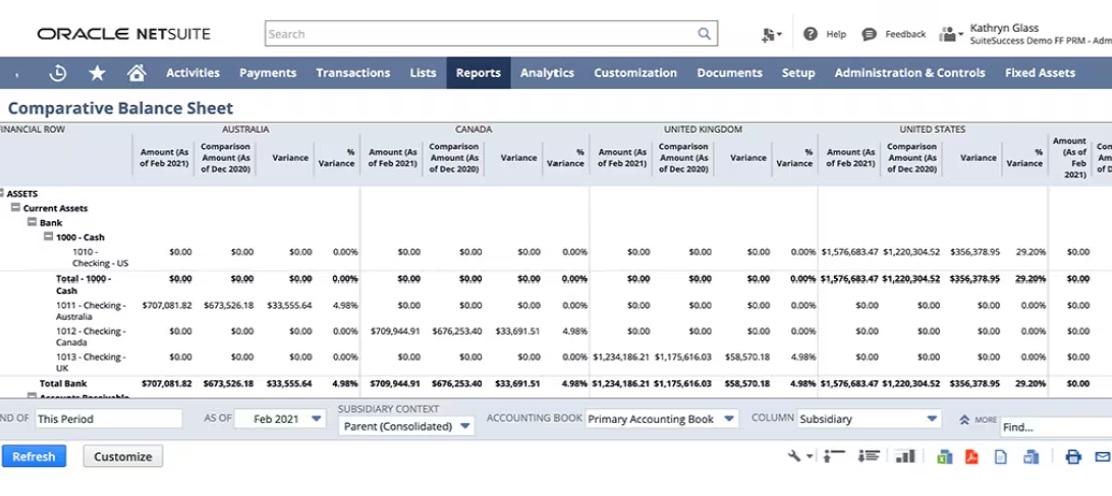Viewport: 1112px width, 496px height.
Task: Collapse the Current Assets row
Action: point(16,208)
